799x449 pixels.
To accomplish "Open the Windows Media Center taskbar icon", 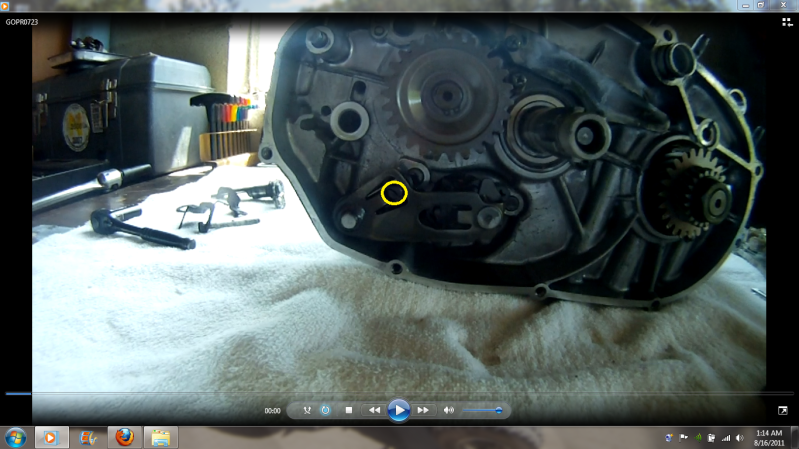I will [88, 438].
